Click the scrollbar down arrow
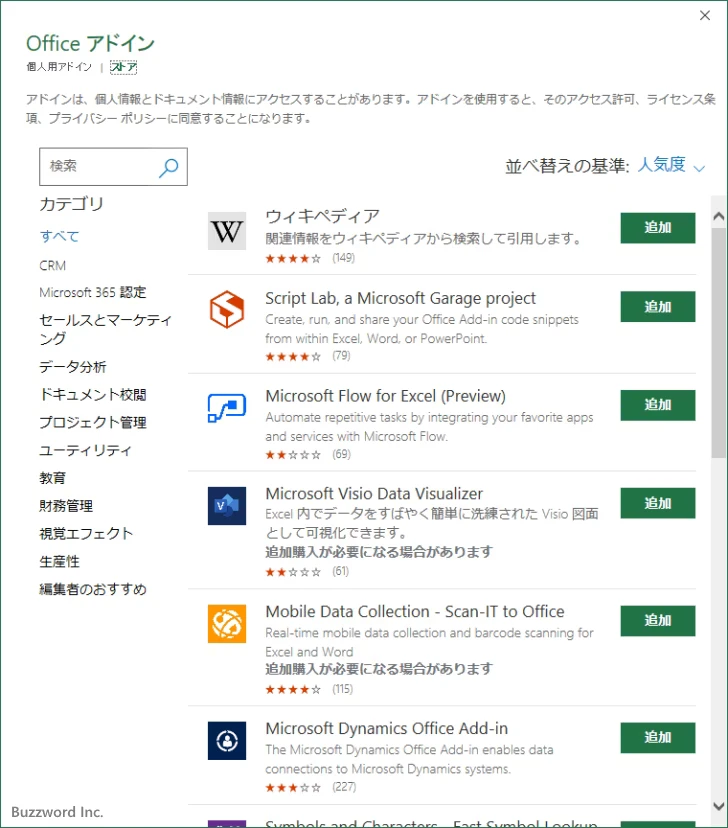Screen dimensions: 728x828 coord(718,806)
